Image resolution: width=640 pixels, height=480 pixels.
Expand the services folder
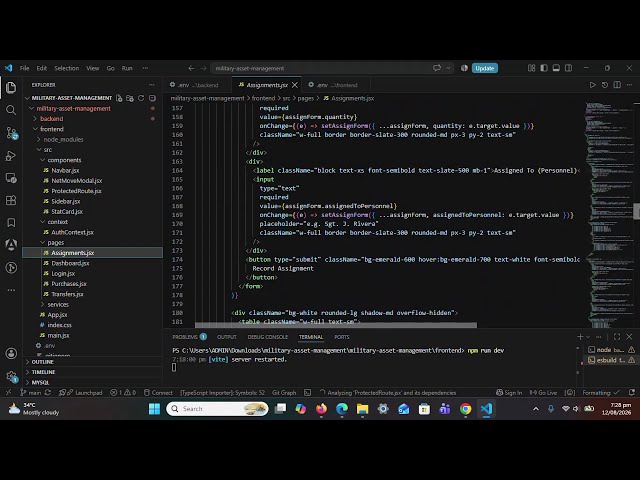tap(58, 304)
